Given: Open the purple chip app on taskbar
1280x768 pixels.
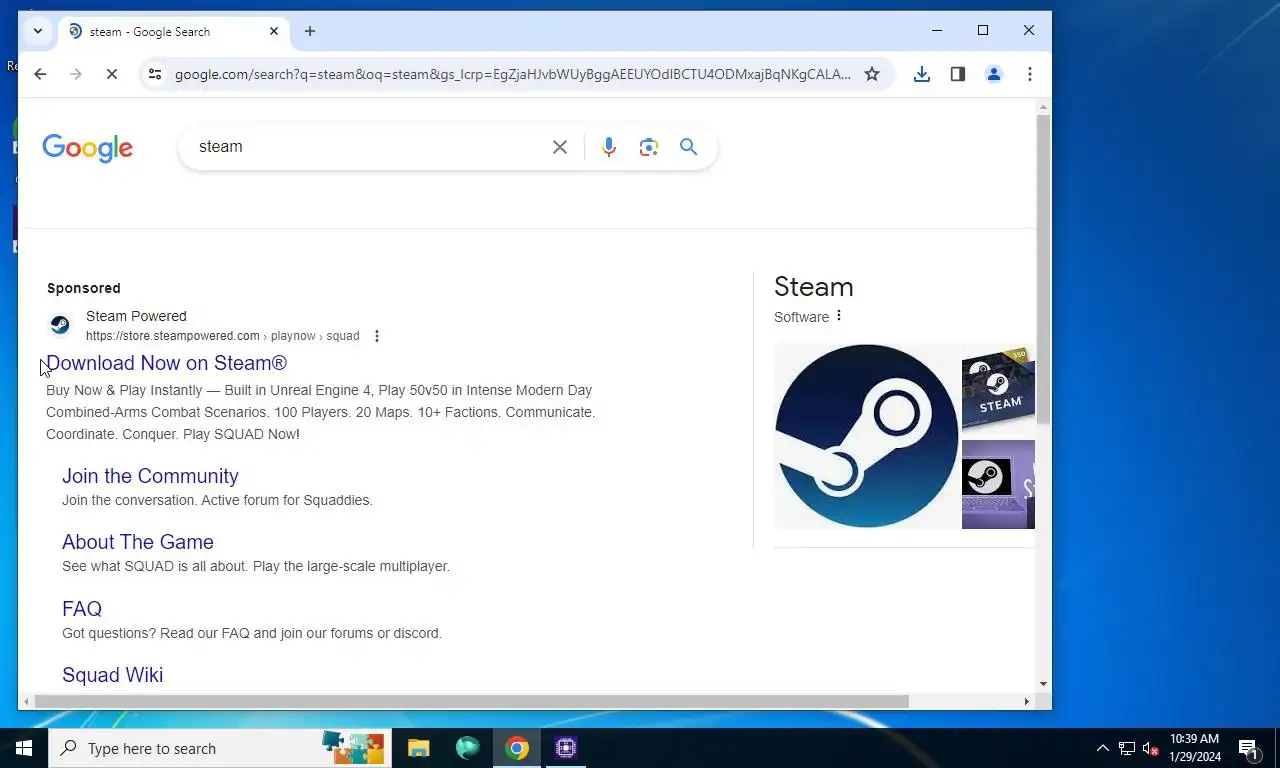Looking at the screenshot, I should pos(566,748).
